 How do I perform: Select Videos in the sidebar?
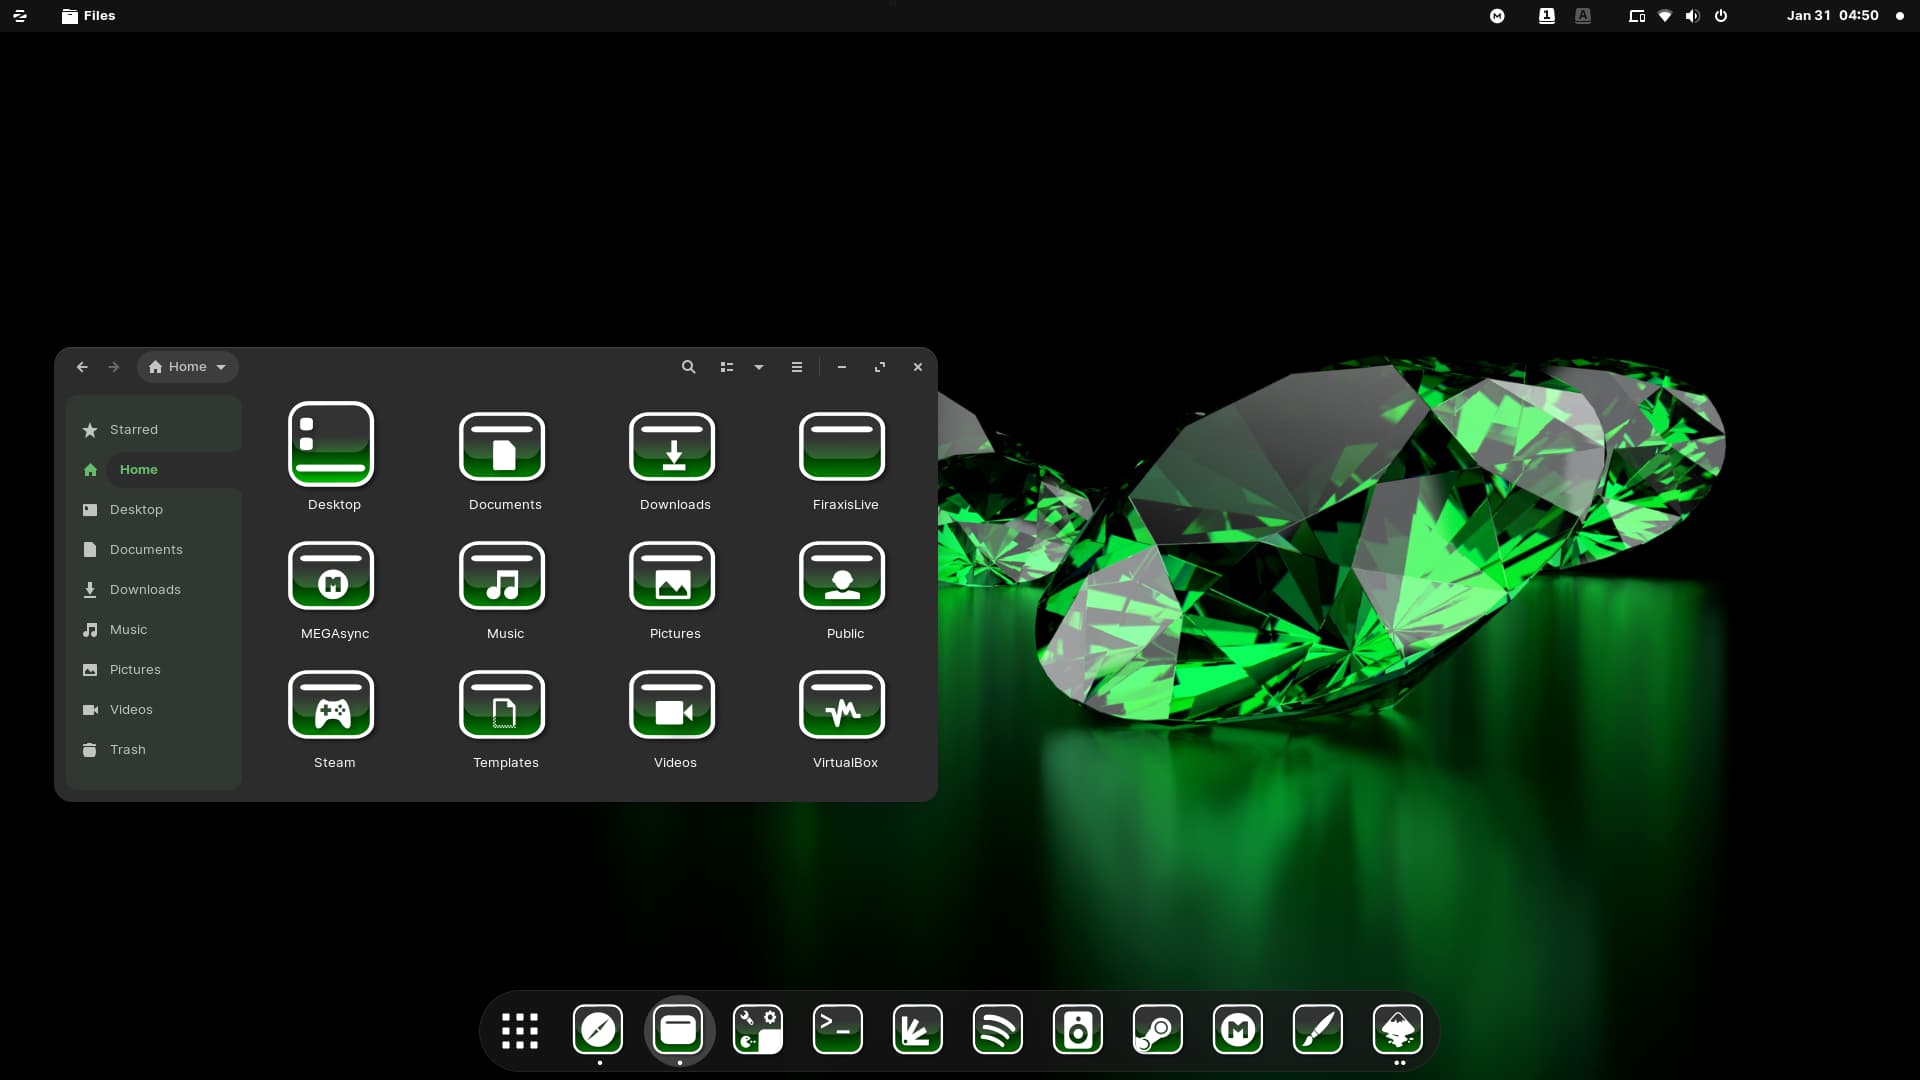tap(154, 710)
